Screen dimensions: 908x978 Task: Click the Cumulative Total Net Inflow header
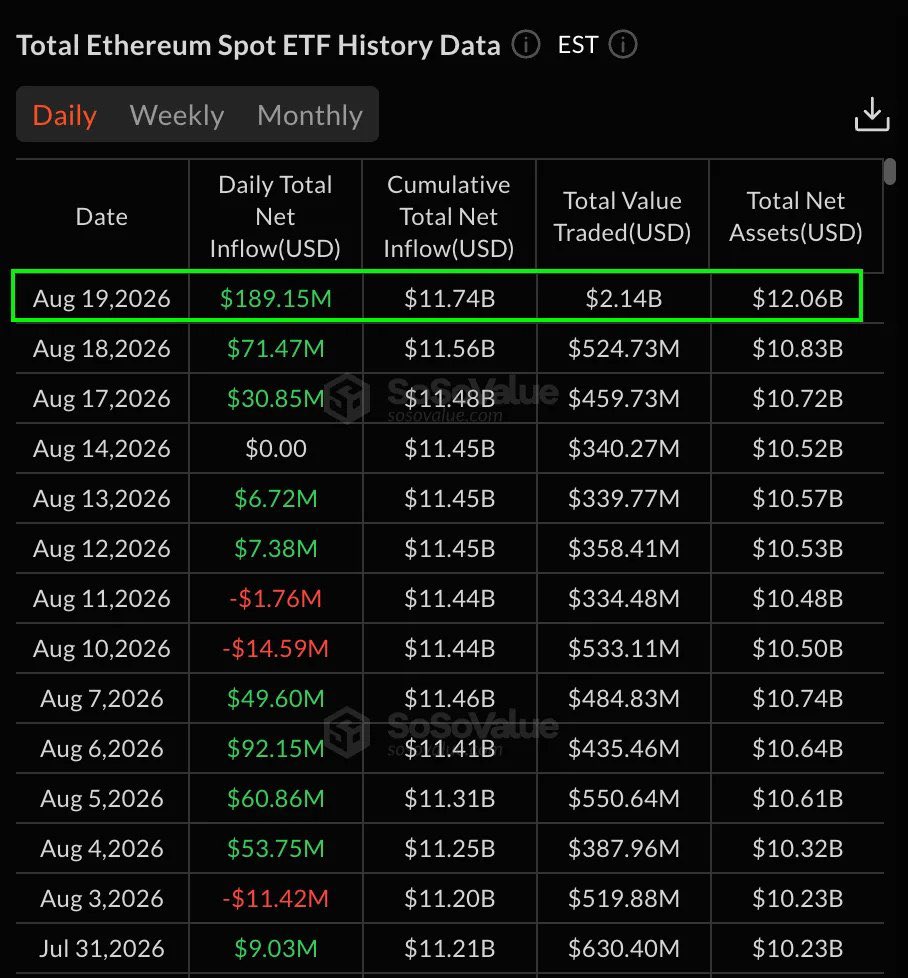[448, 216]
